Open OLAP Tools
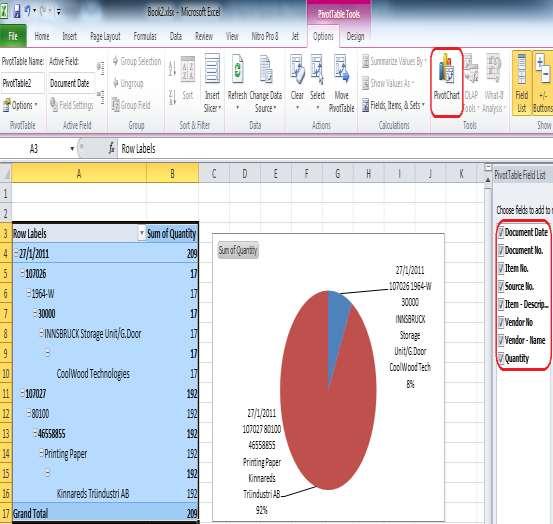This screenshot has width=553, height=524. tap(471, 83)
